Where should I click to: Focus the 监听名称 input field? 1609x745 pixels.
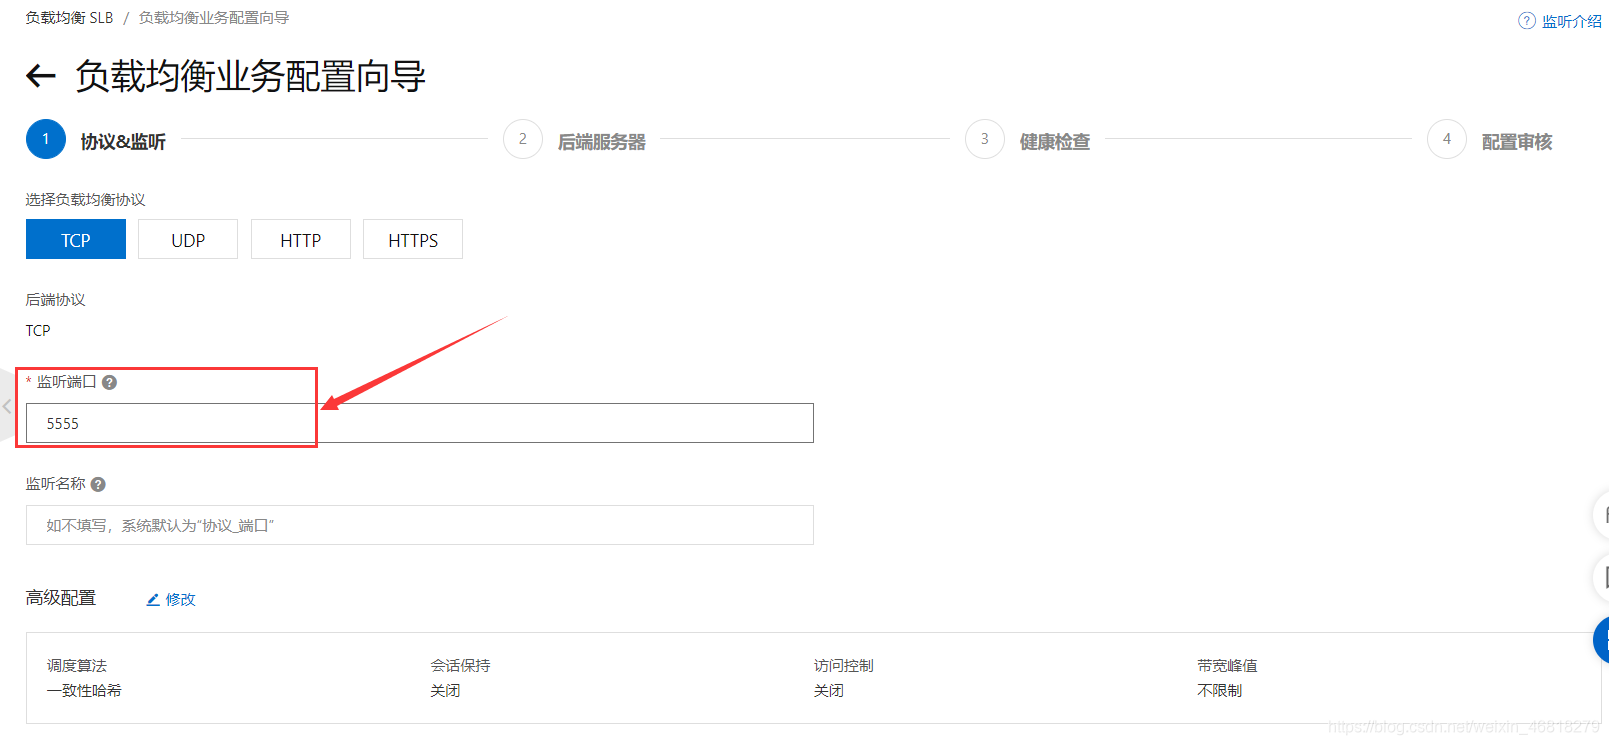tap(420, 525)
